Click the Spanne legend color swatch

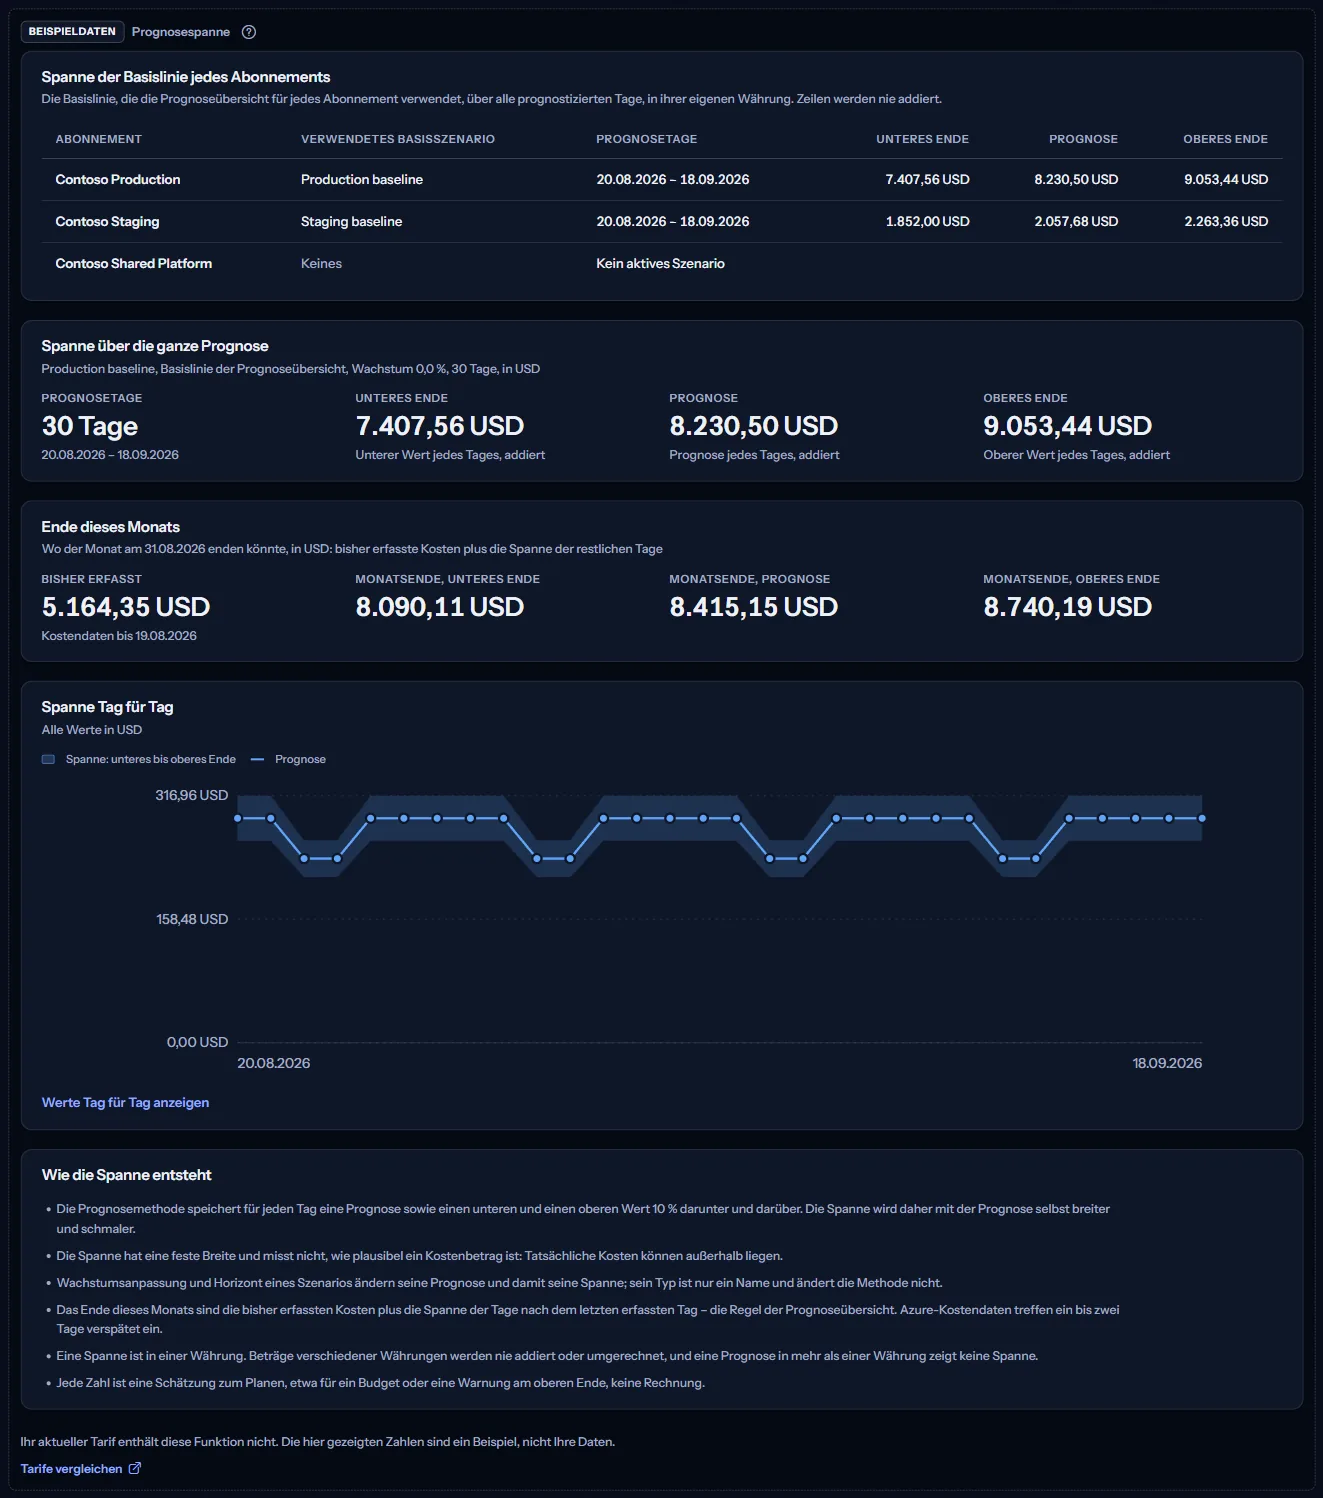click(x=48, y=759)
